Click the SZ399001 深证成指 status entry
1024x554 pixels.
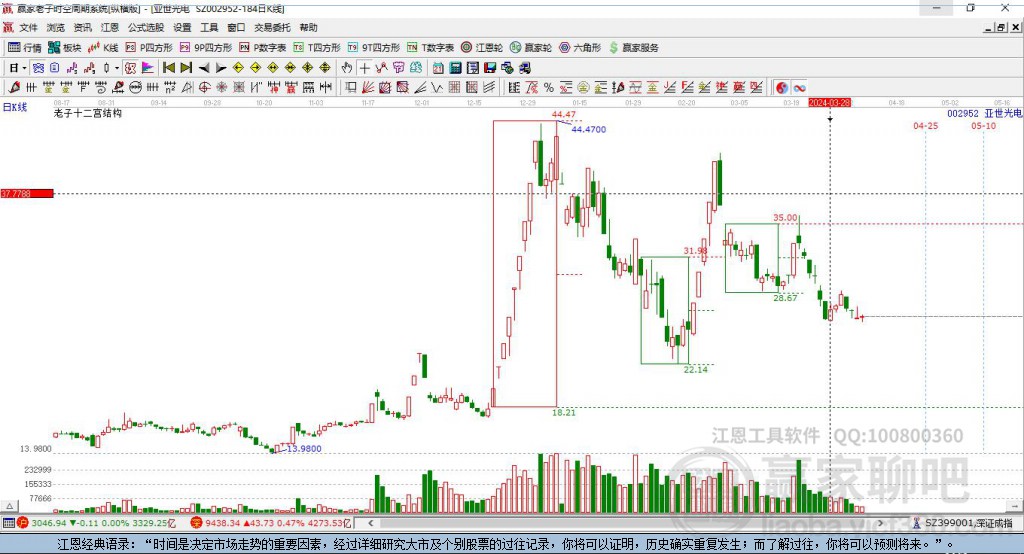tap(963, 523)
